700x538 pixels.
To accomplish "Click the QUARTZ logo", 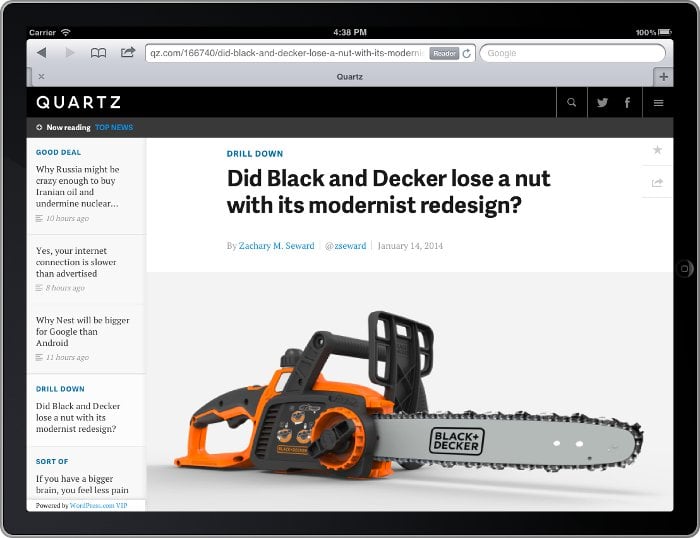I will (79, 102).
